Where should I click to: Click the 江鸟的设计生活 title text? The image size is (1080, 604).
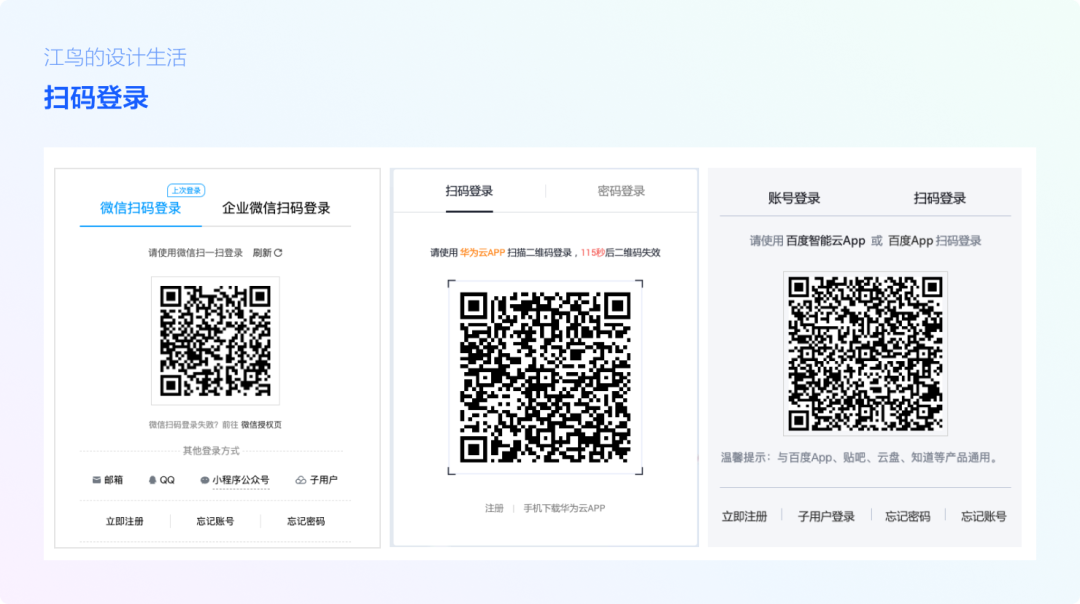[x=116, y=57]
